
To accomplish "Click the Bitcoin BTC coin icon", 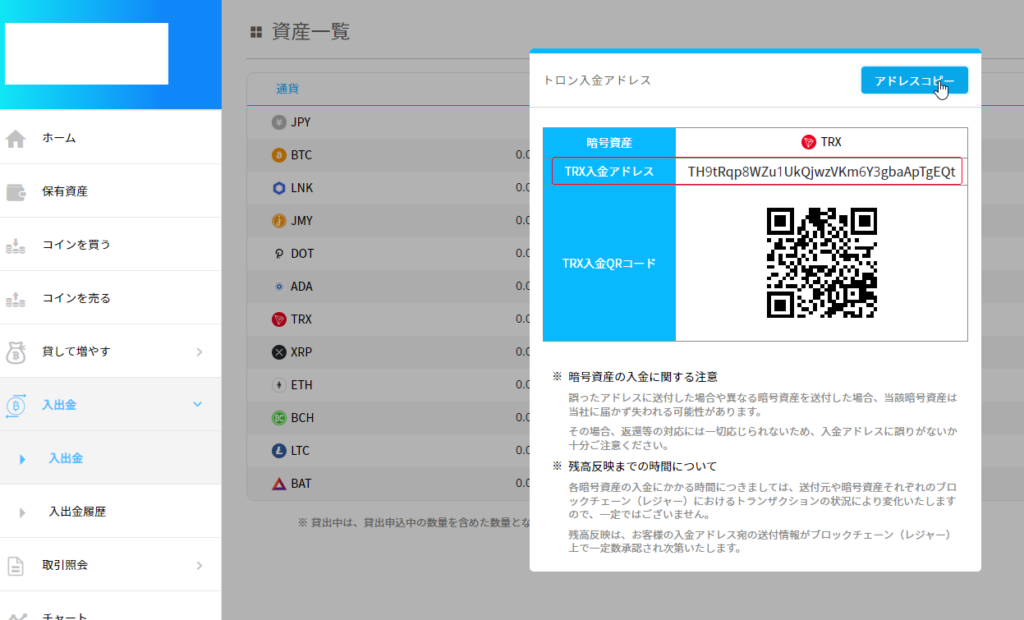I will (279, 155).
